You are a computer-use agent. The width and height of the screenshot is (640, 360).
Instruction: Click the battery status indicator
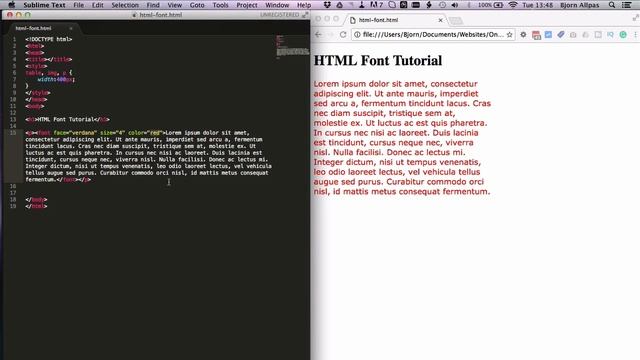click(x=490, y=5)
